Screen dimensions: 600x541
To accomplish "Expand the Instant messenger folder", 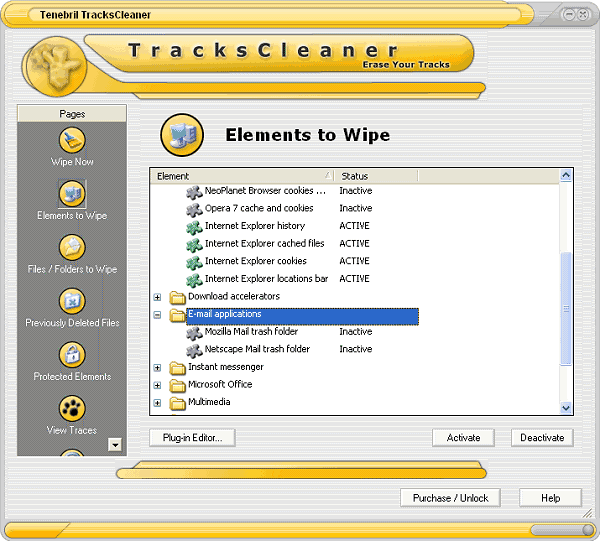I will pyautogui.click(x=157, y=368).
